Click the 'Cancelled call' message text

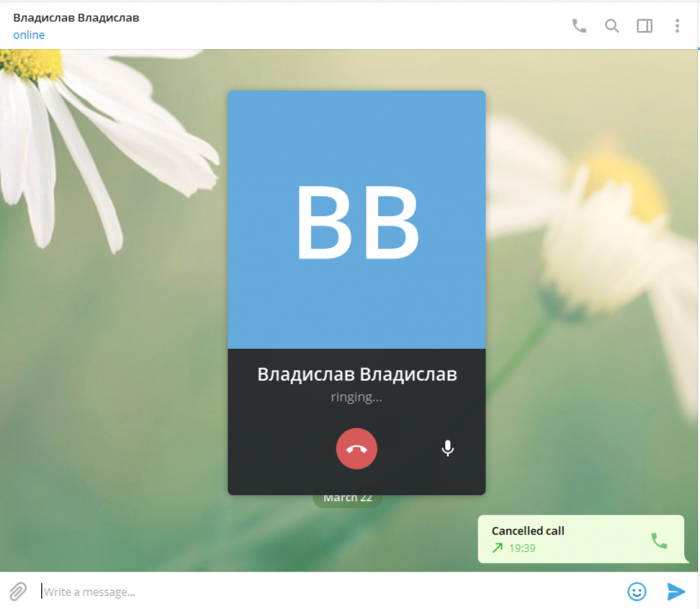pos(528,531)
